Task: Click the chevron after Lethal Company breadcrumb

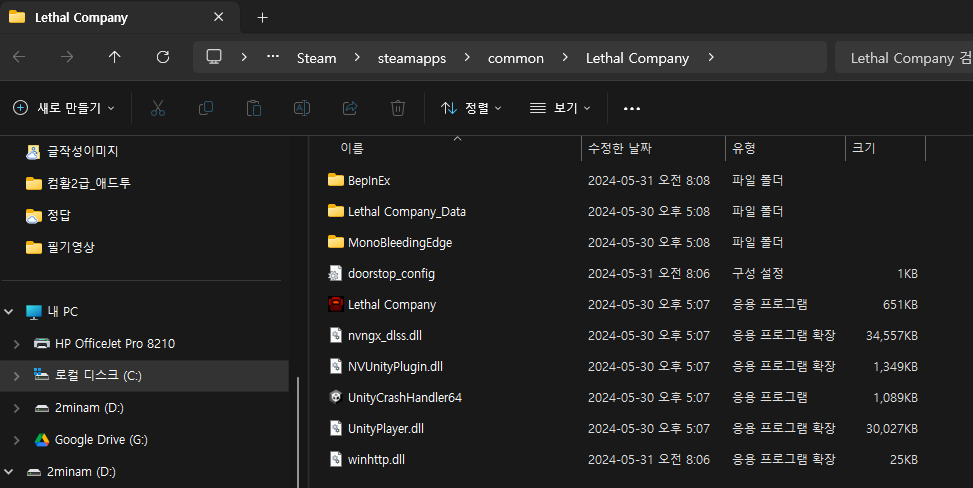Action: tap(711, 57)
